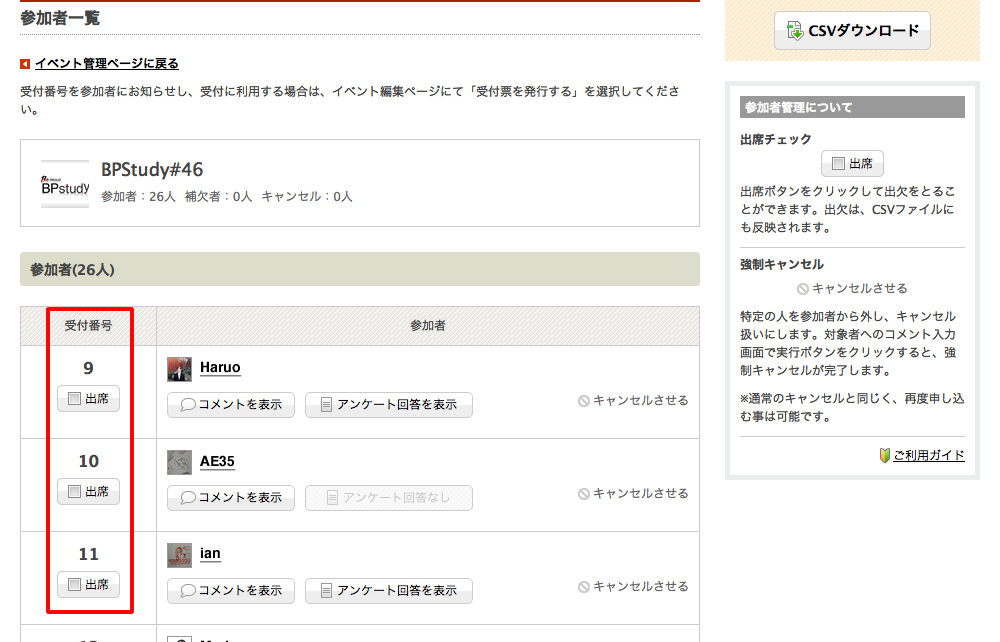Click the cancel circle icon in AE35's row
The width and height of the screenshot is (1000, 642).
coord(584,494)
